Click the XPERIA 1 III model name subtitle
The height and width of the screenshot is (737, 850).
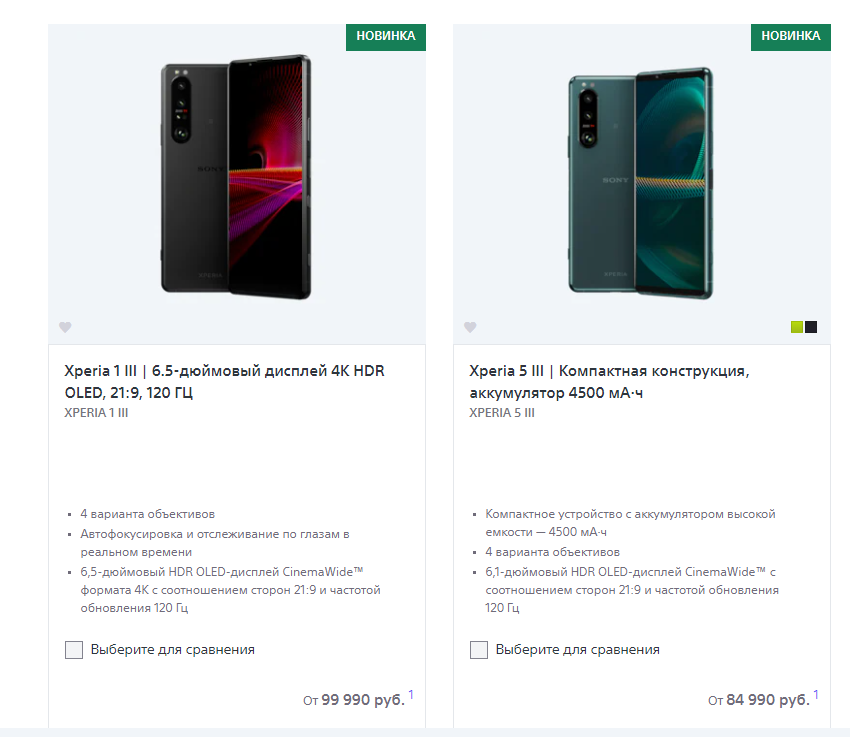[x=96, y=413]
